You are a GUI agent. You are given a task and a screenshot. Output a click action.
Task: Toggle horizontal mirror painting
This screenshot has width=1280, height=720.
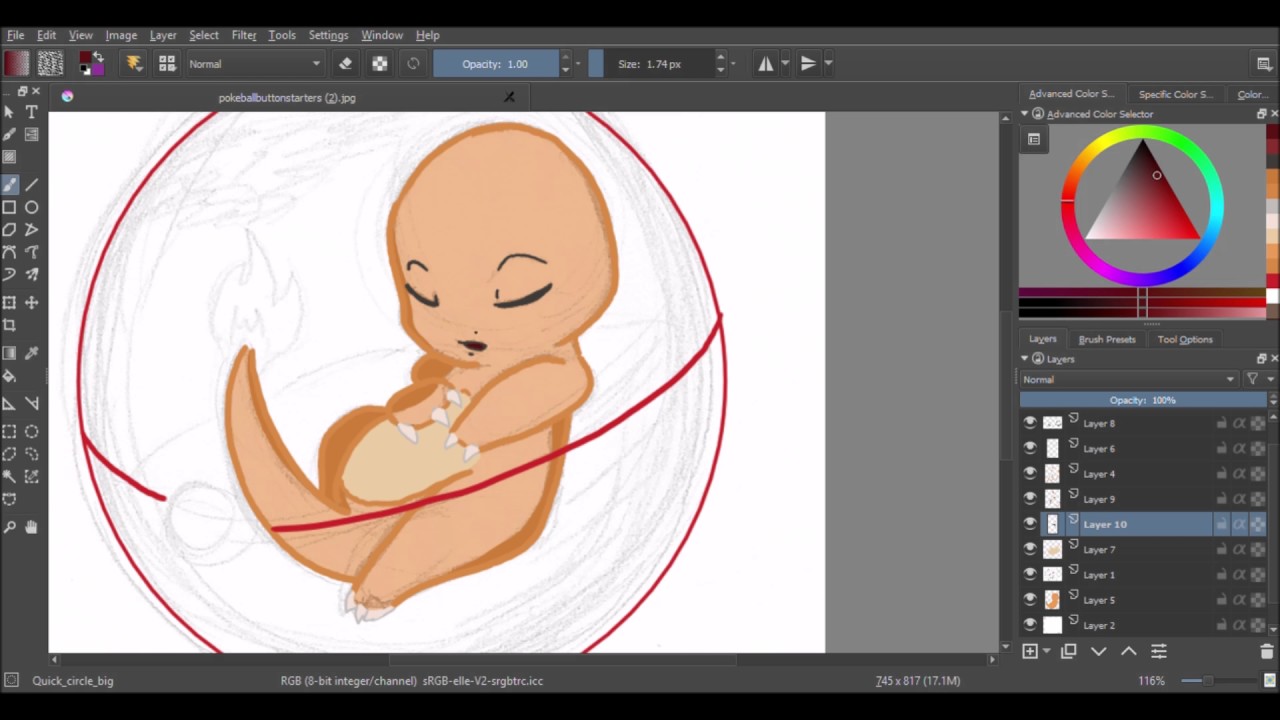(765, 64)
